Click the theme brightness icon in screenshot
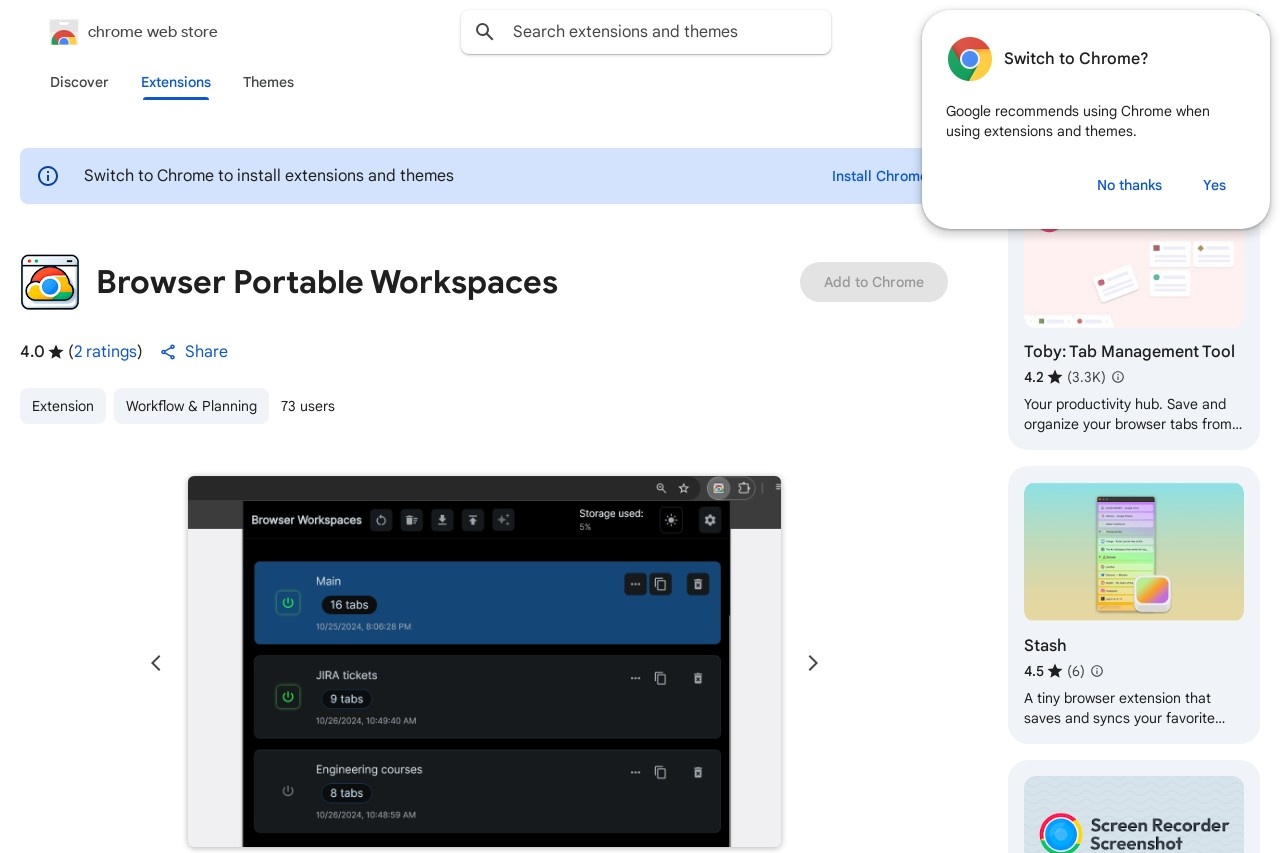Image resolution: width=1280 pixels, height=853 pixels. coord(671,520)
